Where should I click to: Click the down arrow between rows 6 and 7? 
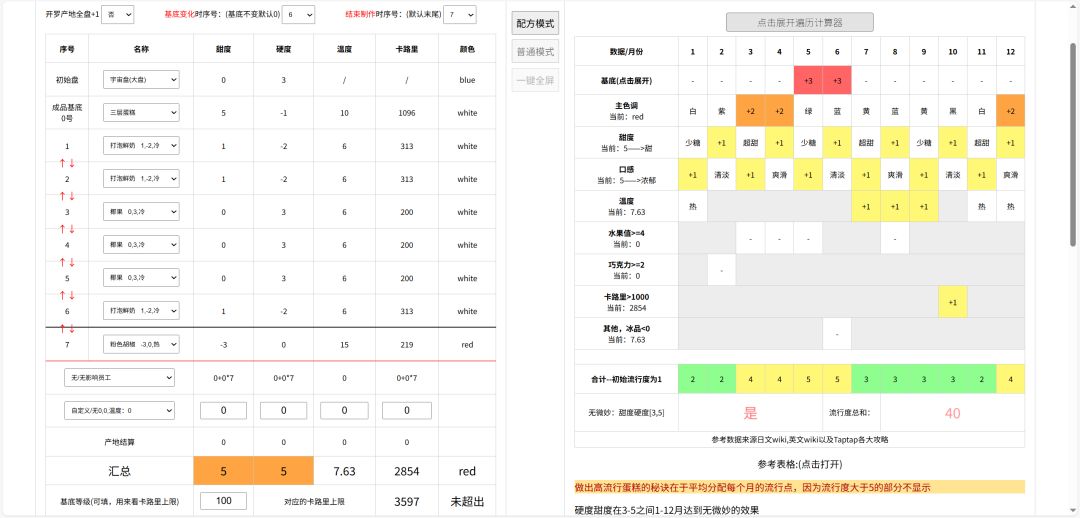[x=72, y=328]
